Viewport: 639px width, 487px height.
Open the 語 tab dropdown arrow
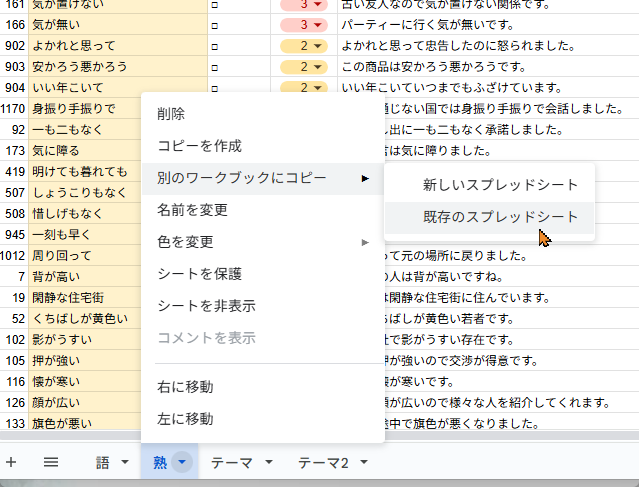(x=125, y=462)
